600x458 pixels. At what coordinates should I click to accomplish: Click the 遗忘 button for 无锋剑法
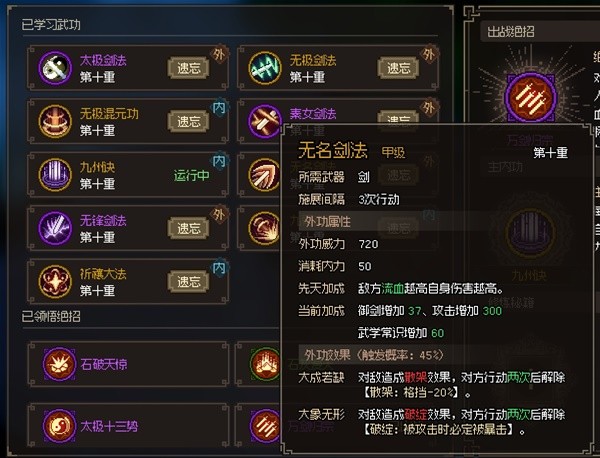point(188,228)
